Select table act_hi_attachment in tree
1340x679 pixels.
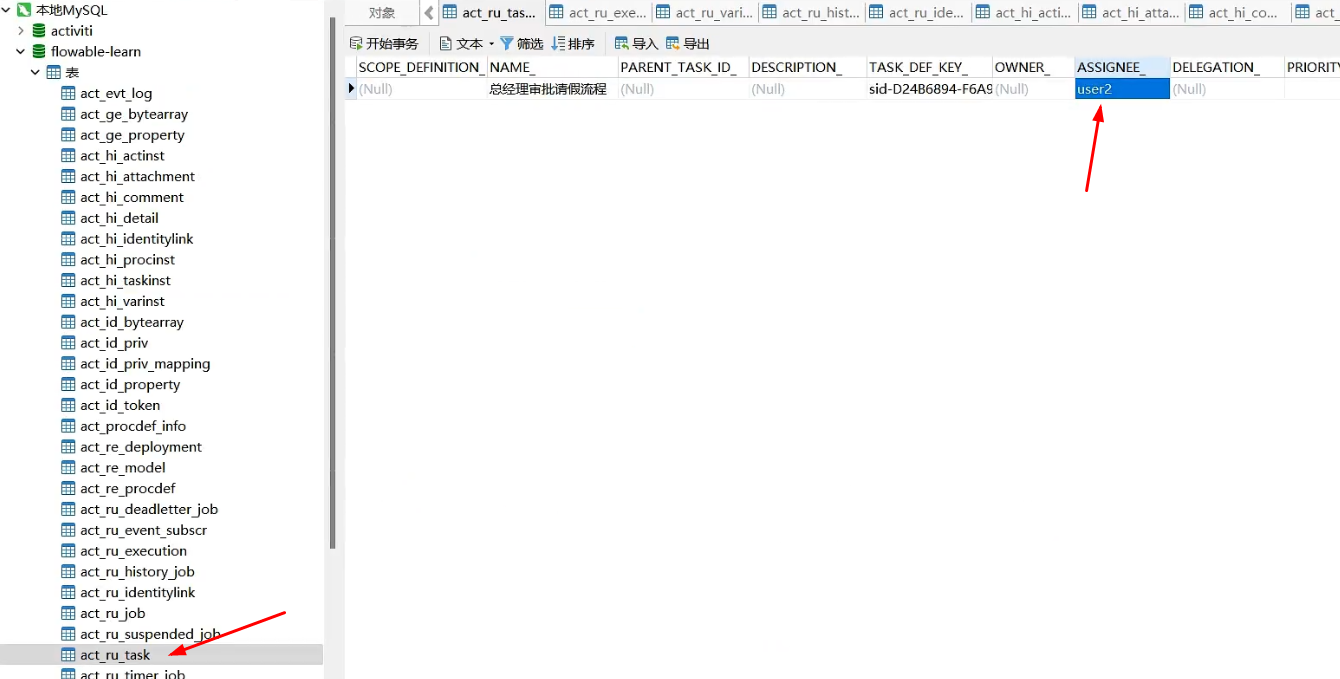[137, 177]
